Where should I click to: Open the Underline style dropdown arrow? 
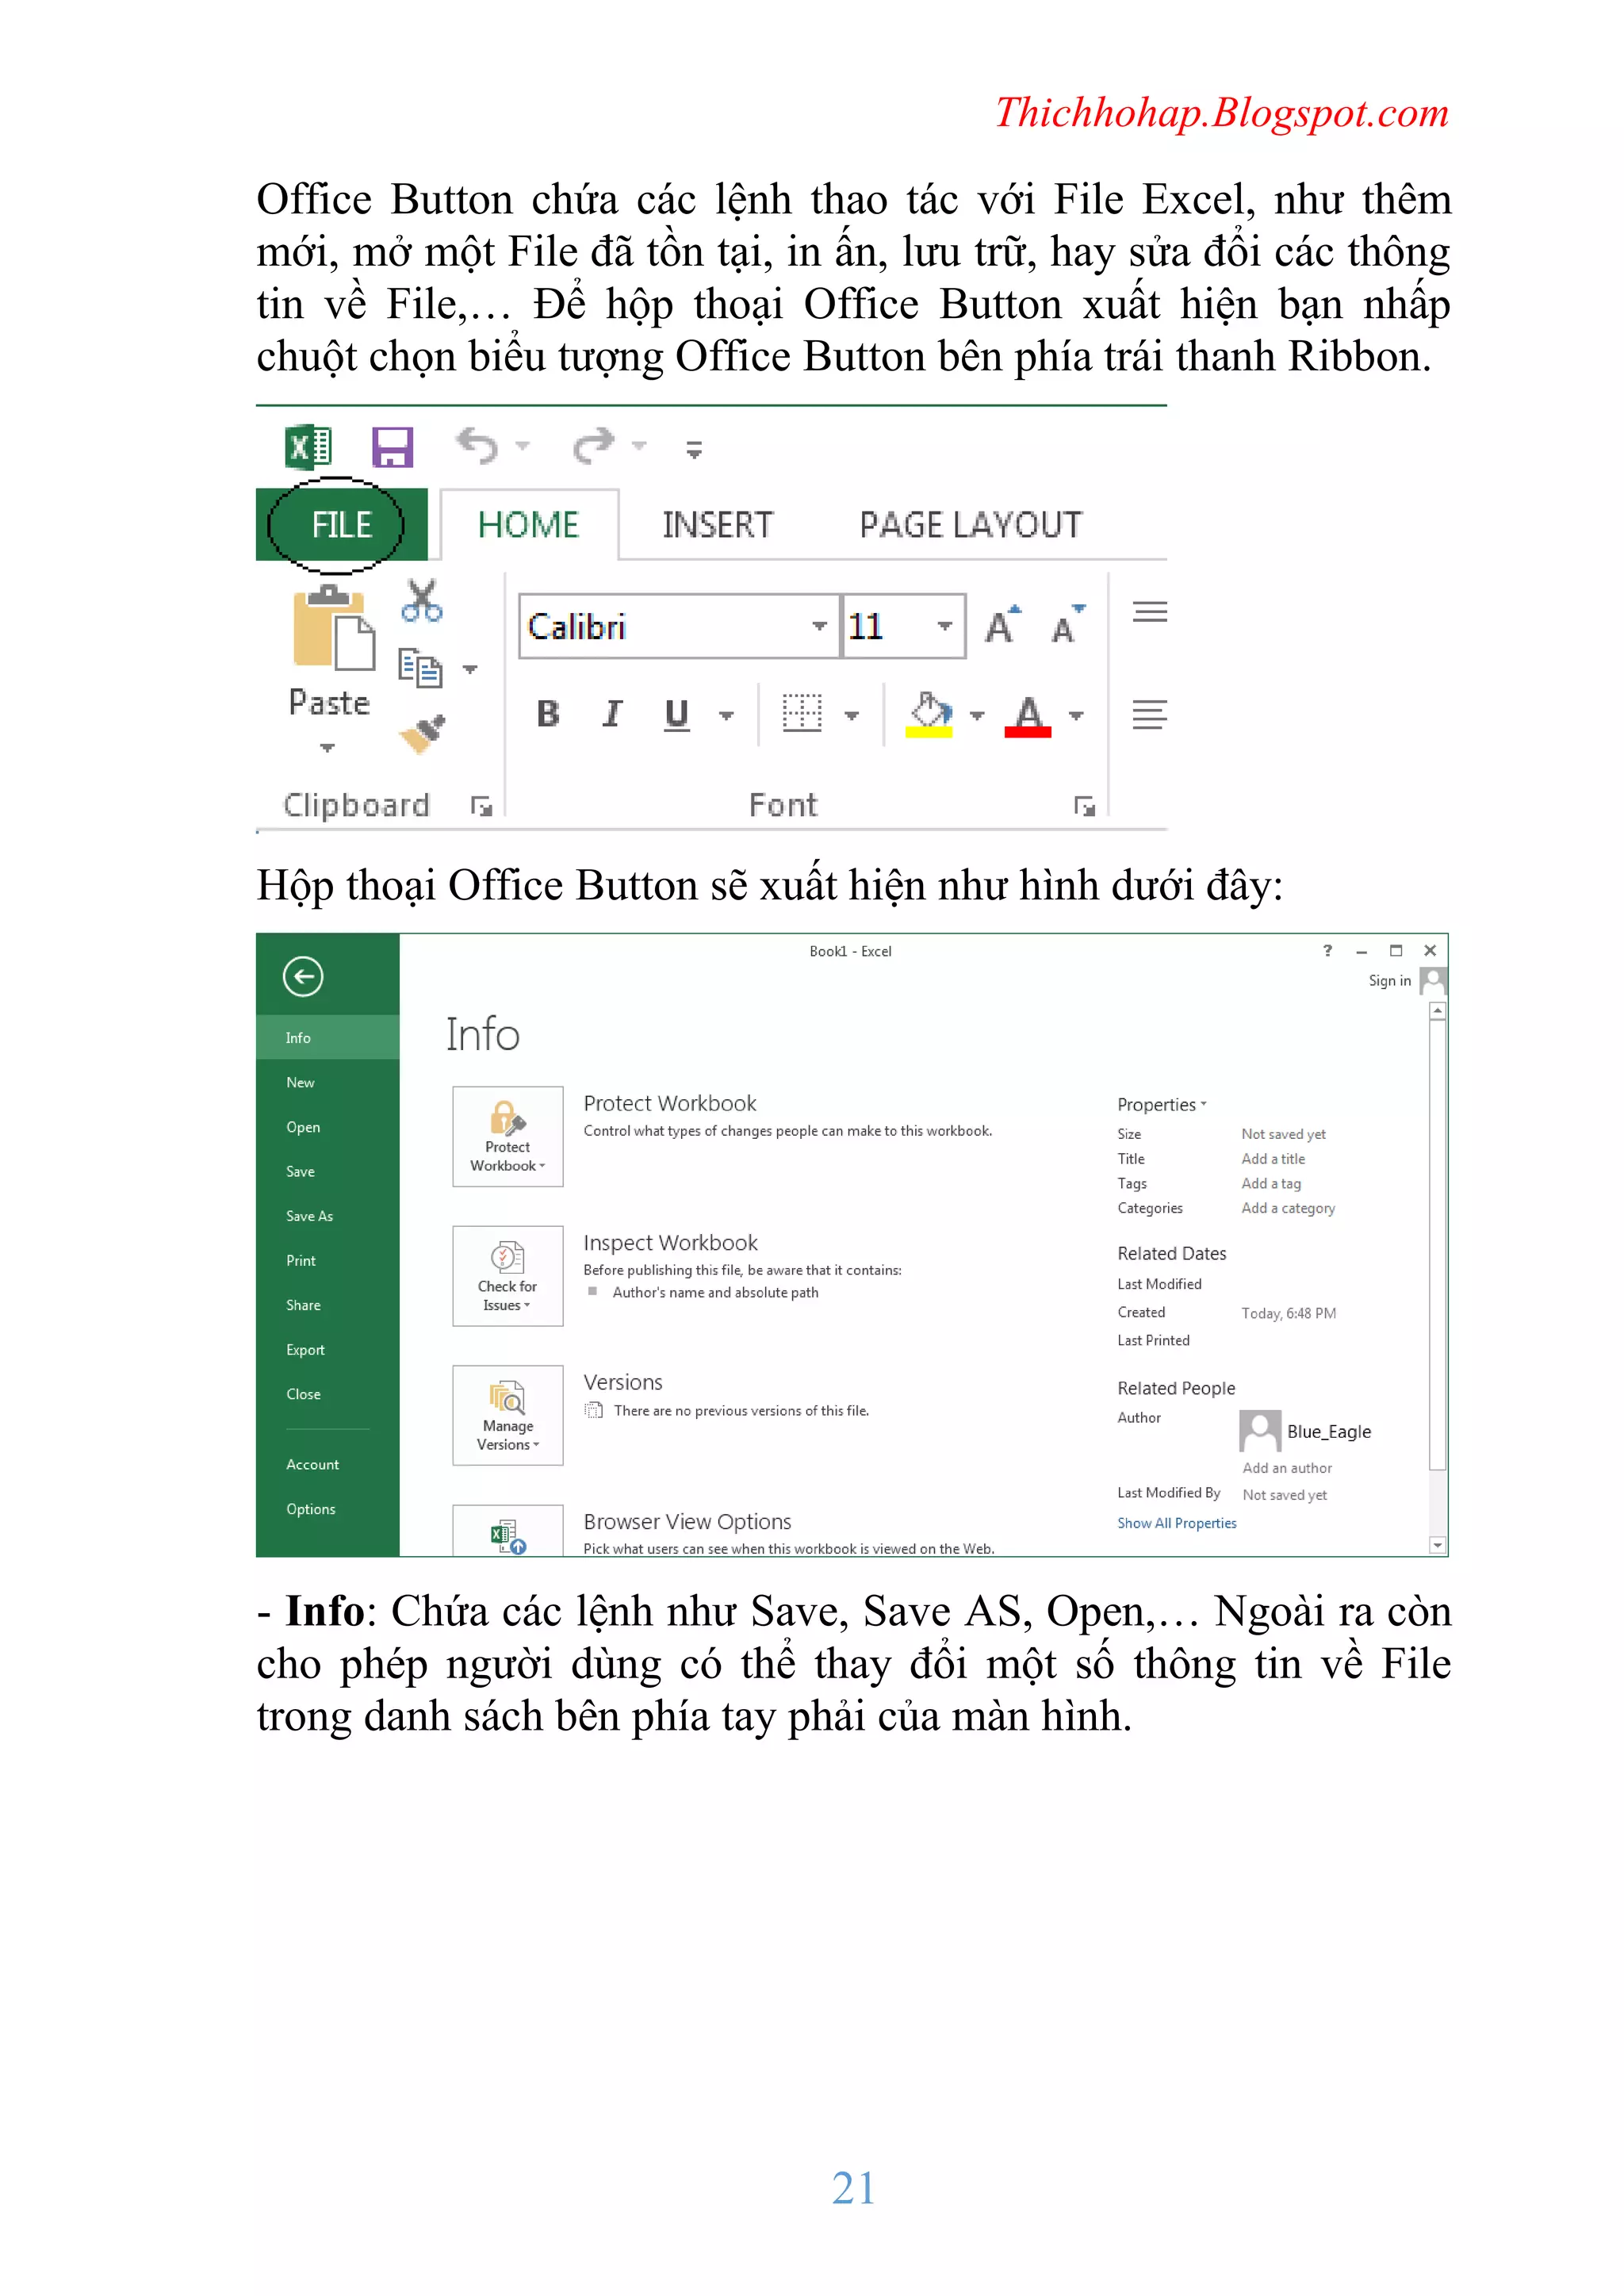click(727, 715)
